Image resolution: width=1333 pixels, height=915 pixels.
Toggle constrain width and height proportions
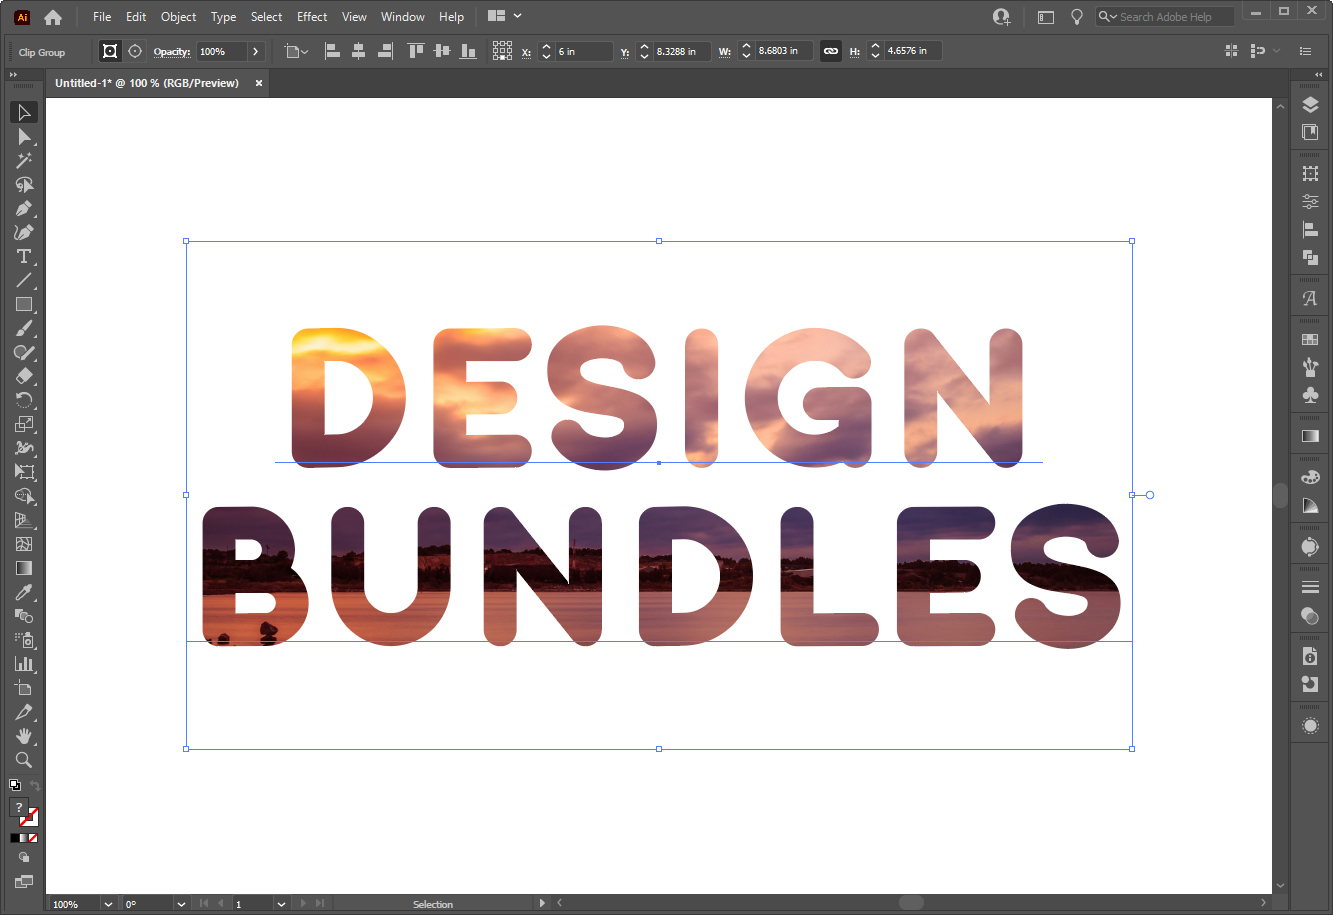(831, 51)
